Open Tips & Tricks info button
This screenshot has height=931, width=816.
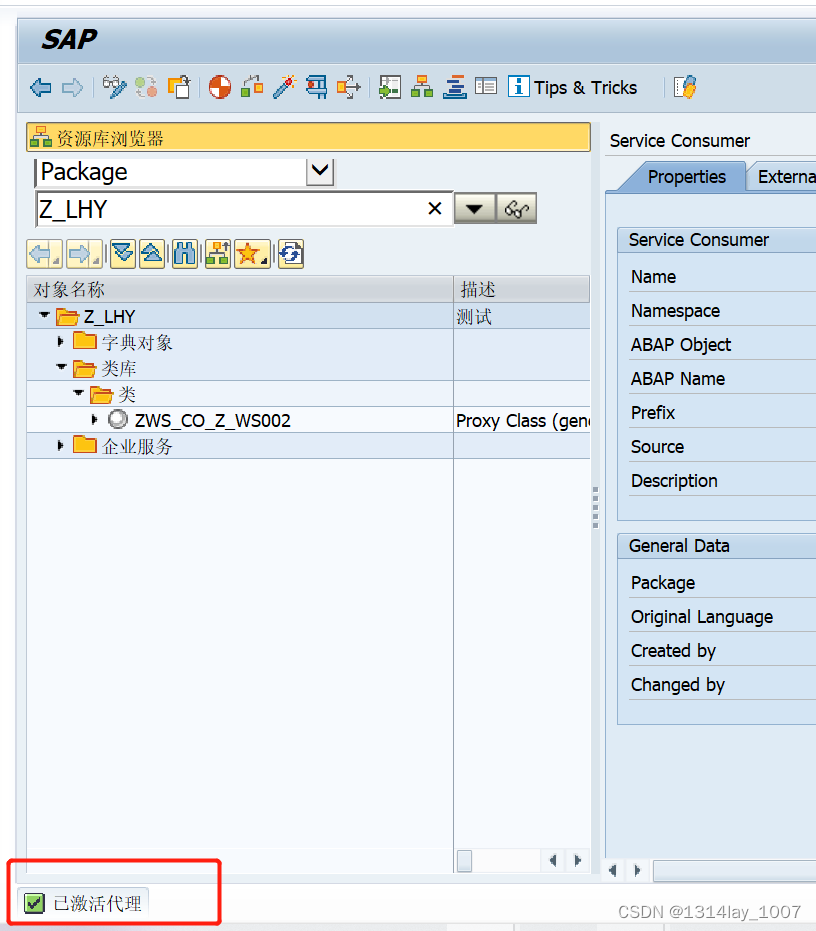point(573,87)
